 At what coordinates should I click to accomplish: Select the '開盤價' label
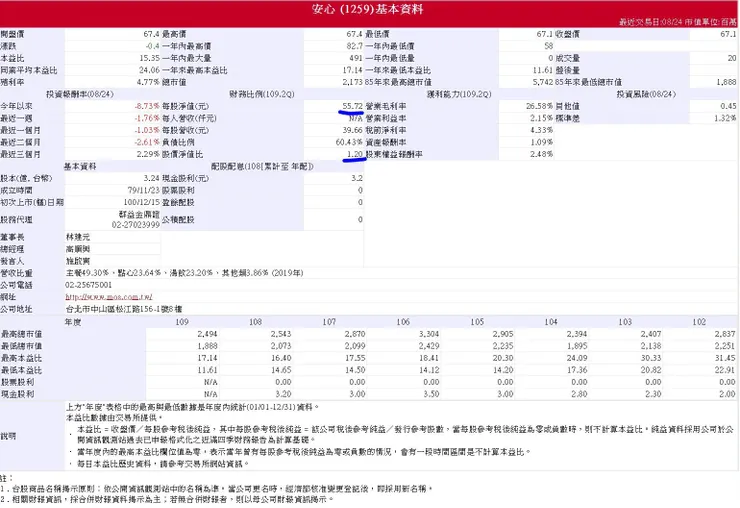(12, 34)
